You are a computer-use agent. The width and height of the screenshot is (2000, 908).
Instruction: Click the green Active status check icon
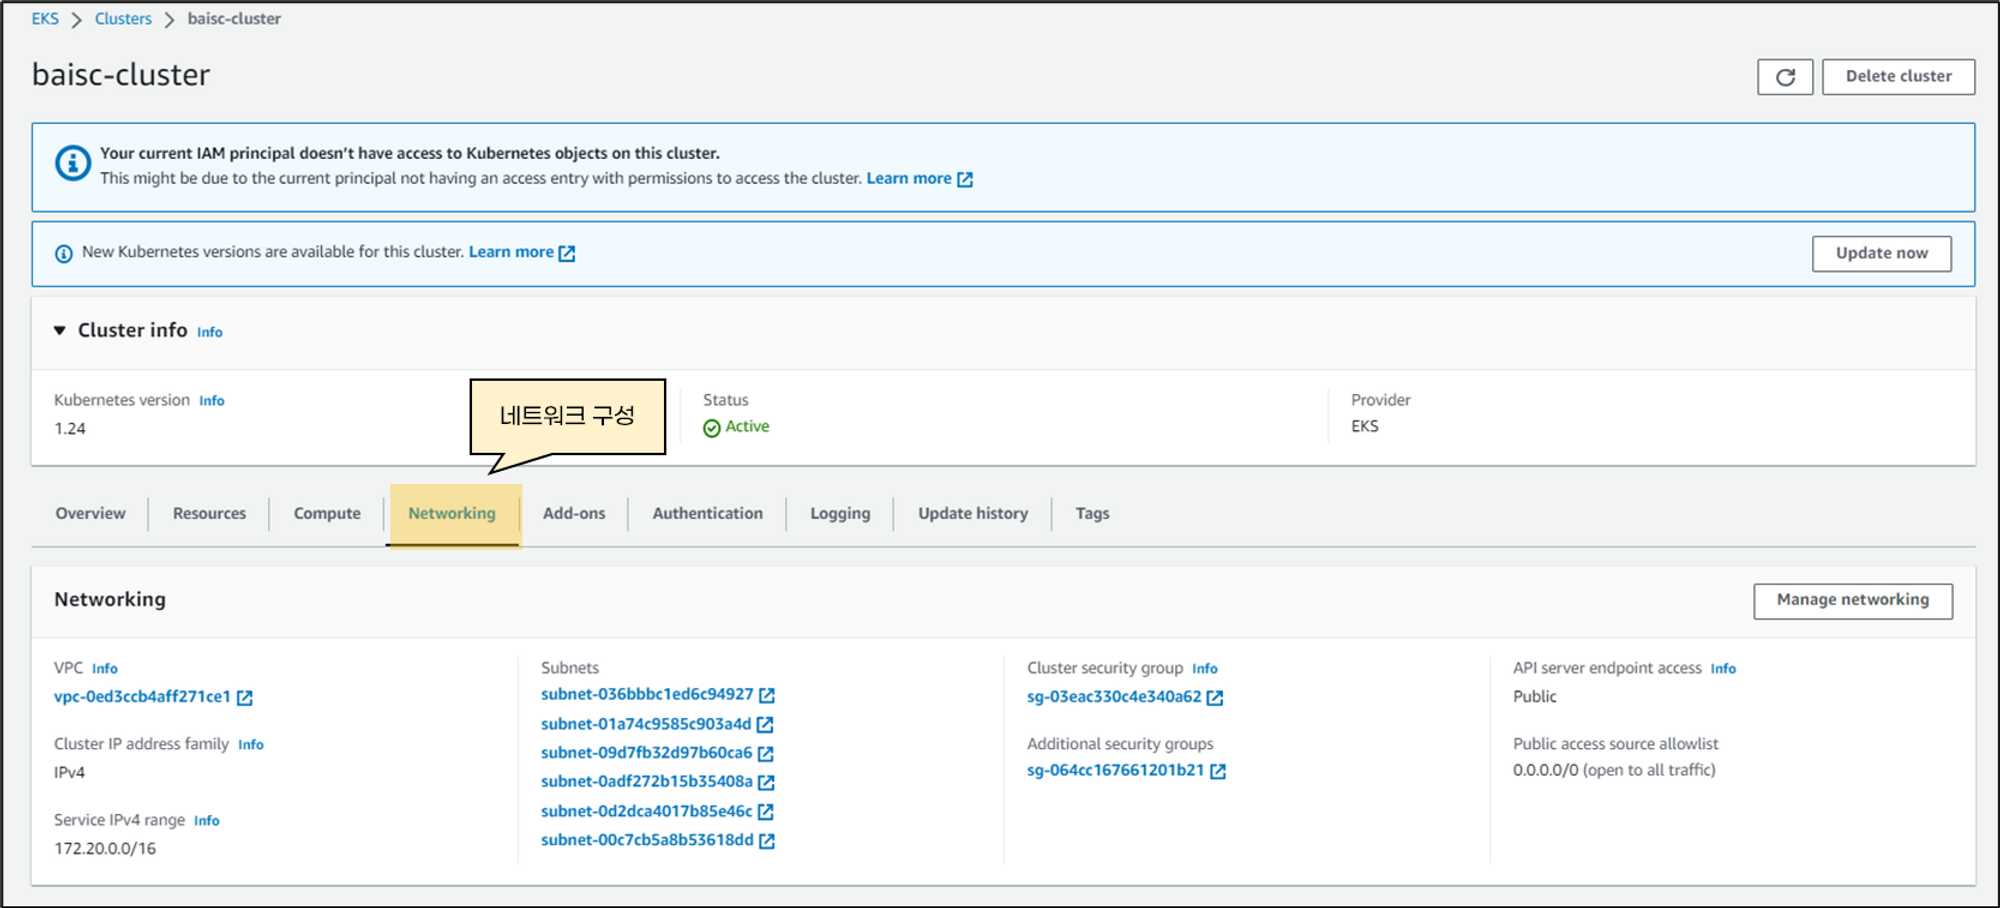[712, 428]
